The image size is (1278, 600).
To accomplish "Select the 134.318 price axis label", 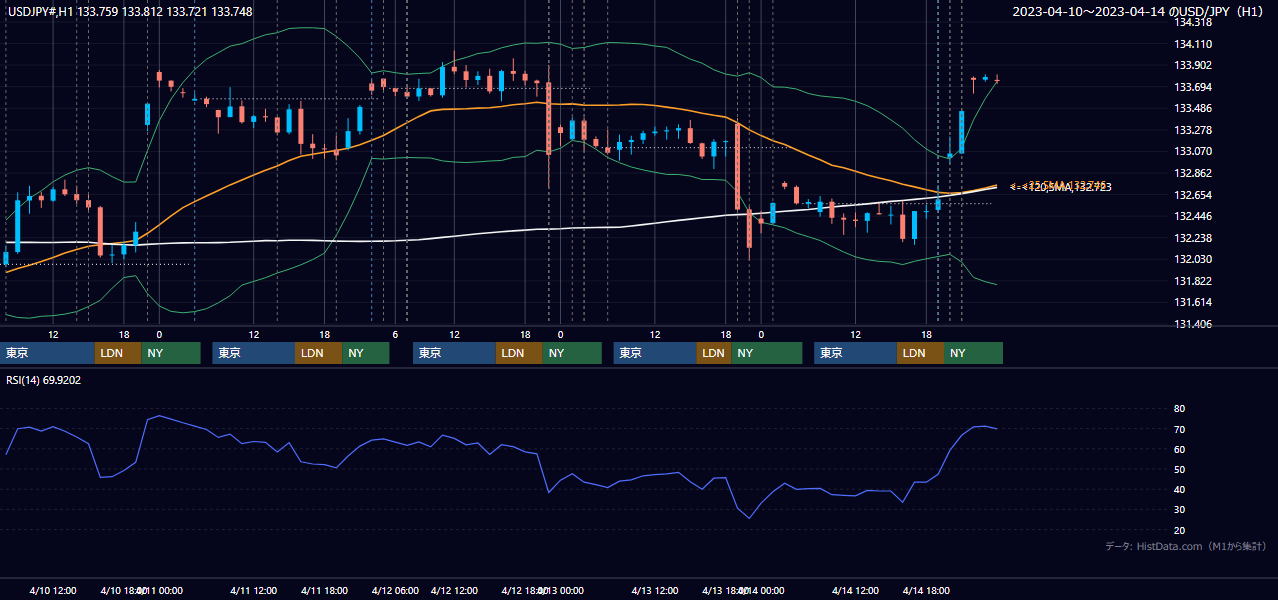I will pos(1194,23).
